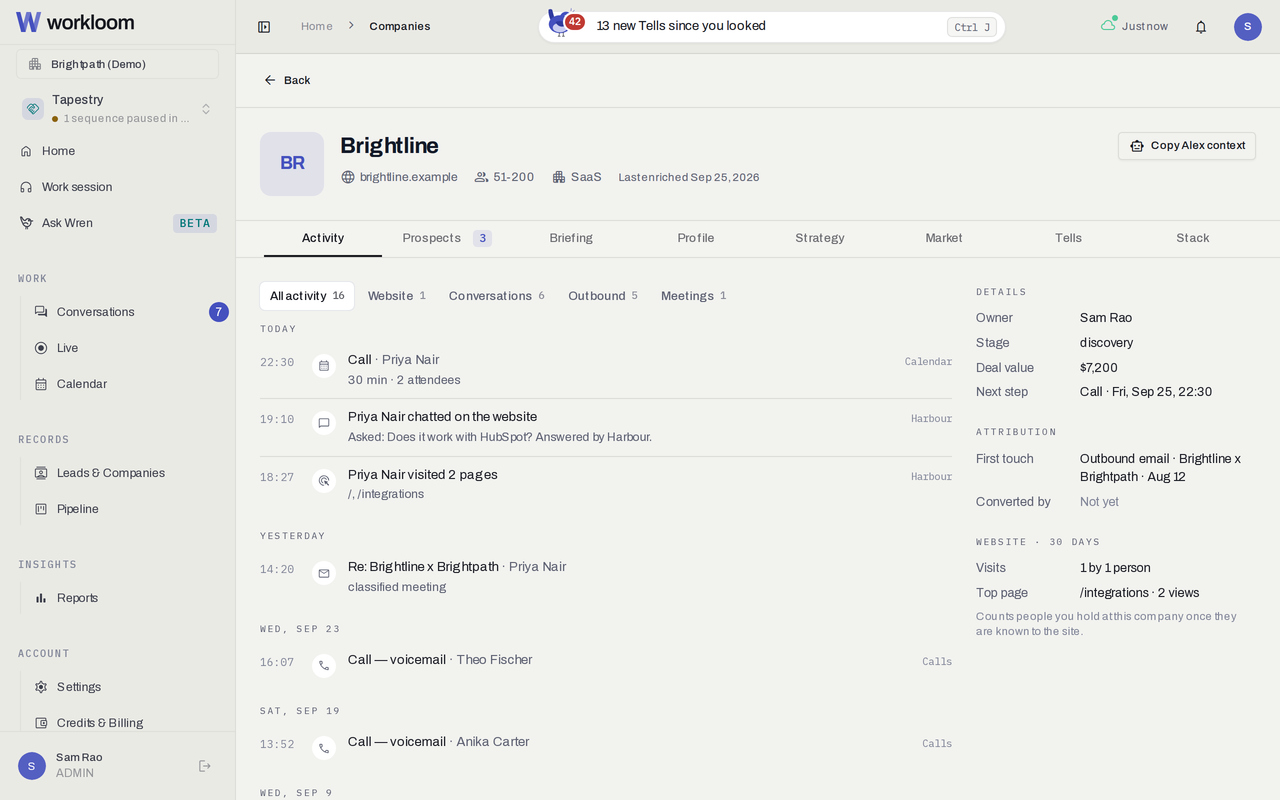Select the Tells tab
The height and width of the screenshot is (800, 1280).
point(1068,238)
